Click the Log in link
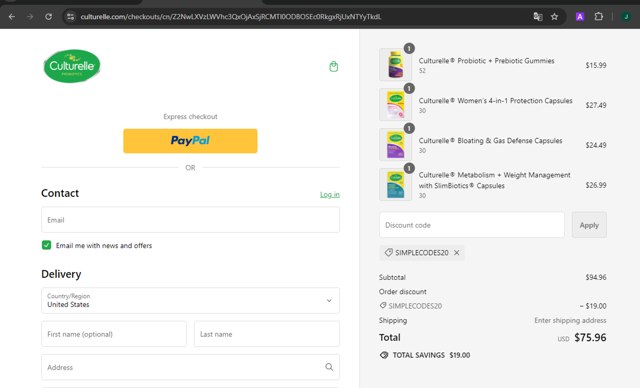Viewport: 640px width, 388px height. tap(330, 195)
